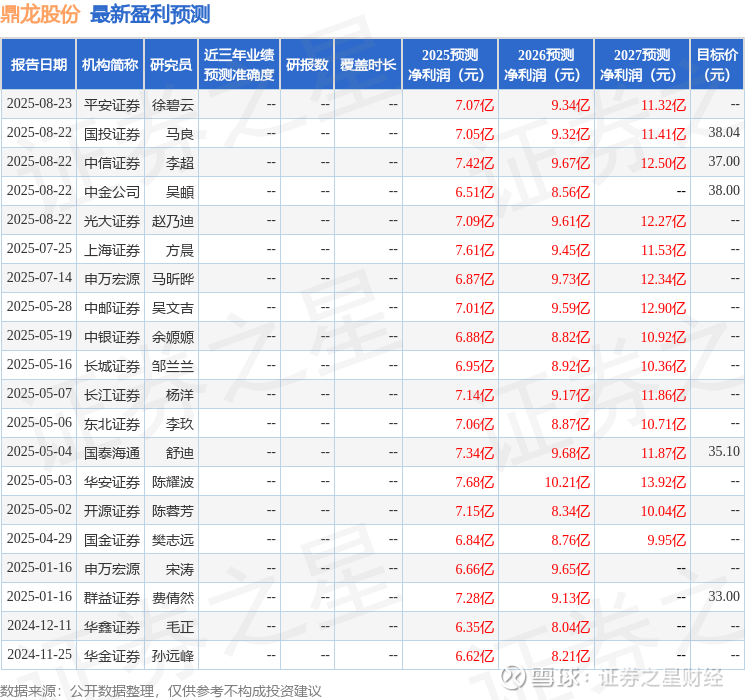Select the 国金证券 institution cell

point(112,540)
